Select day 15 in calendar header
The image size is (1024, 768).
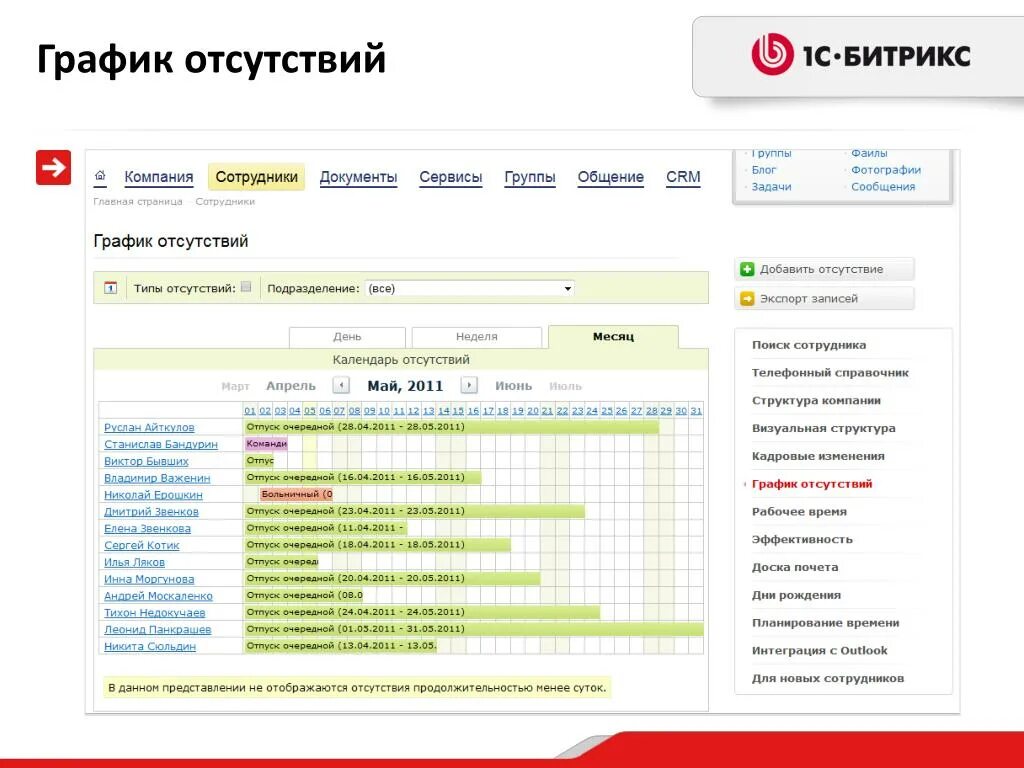[x=458, y=411]
